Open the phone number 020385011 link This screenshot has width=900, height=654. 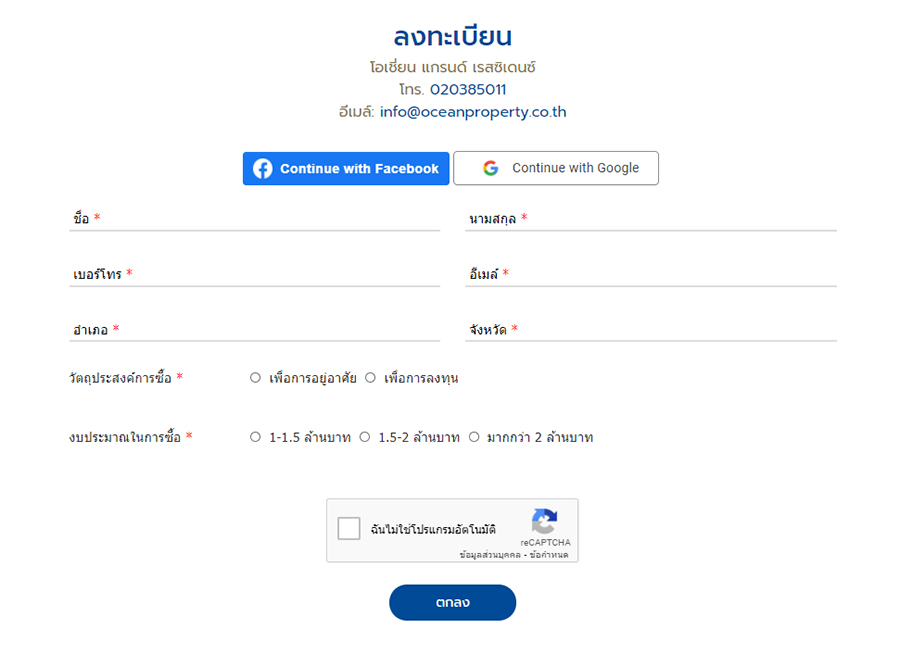pos(468,90)
